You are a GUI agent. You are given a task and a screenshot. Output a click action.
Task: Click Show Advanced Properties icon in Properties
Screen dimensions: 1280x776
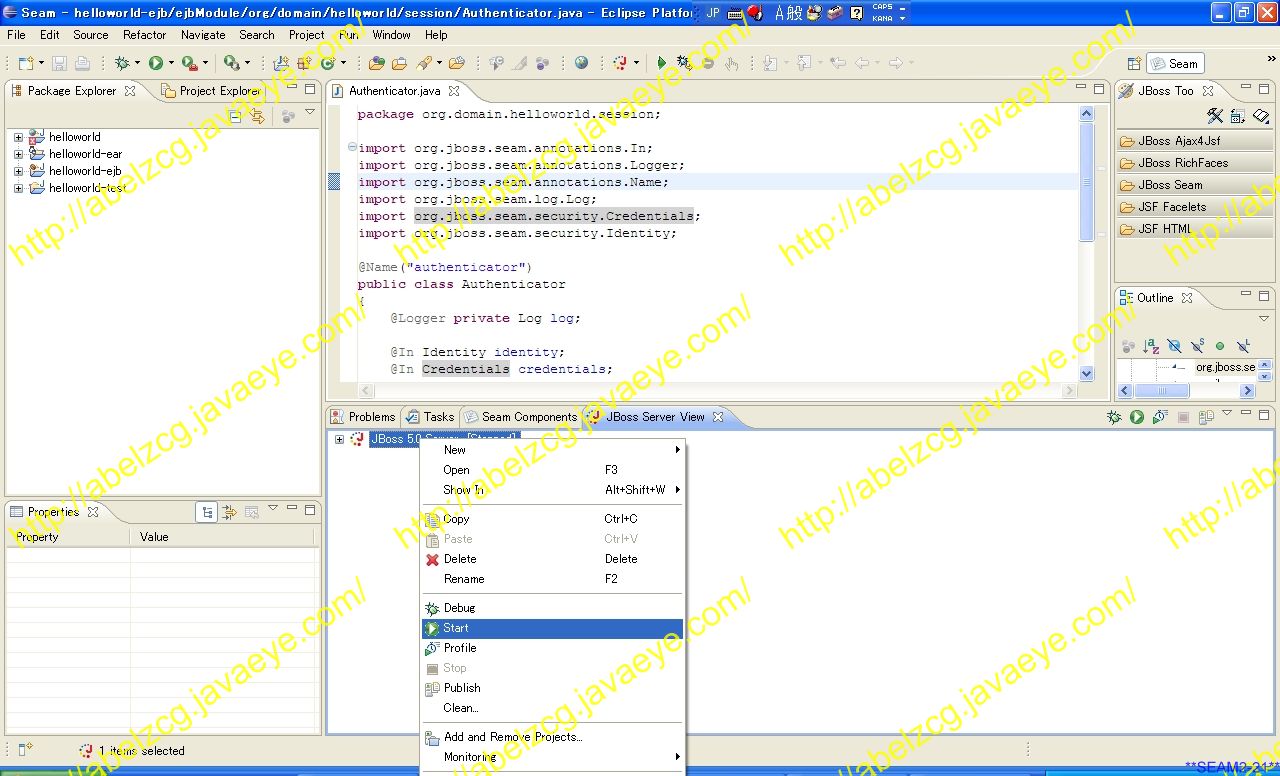click(229, 512)
